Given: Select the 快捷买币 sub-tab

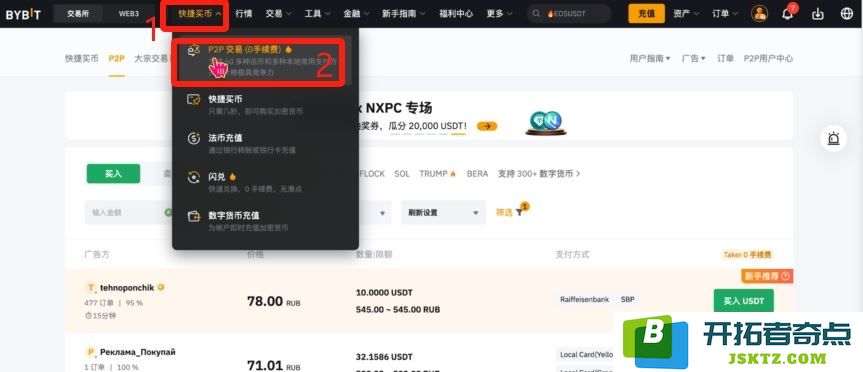Looking at the screenshot, I should point(81,58).
